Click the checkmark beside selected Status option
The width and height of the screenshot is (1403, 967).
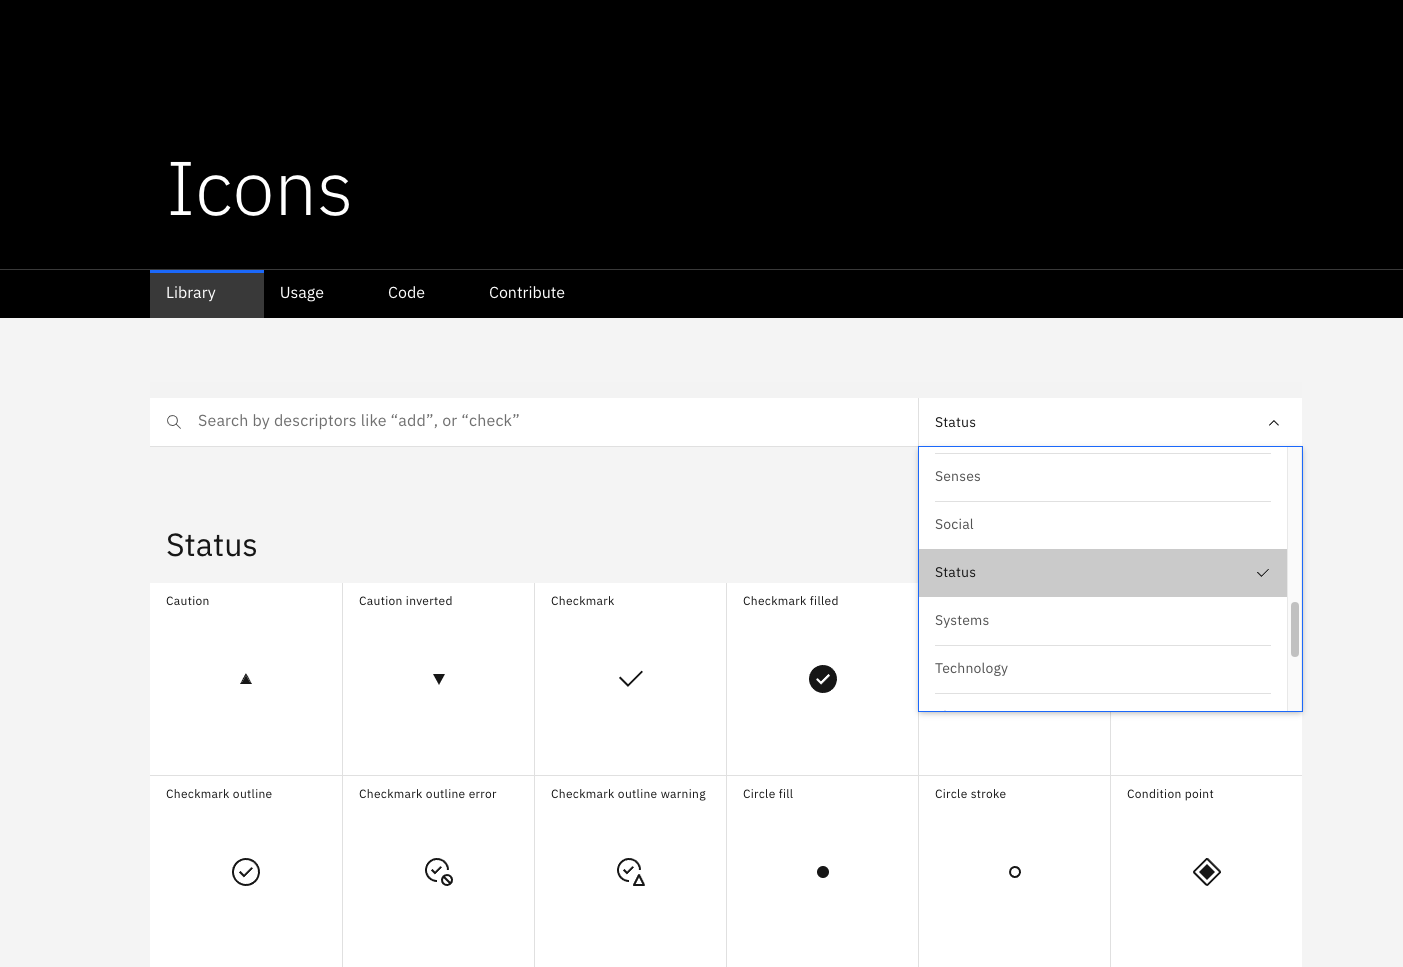1262,573
